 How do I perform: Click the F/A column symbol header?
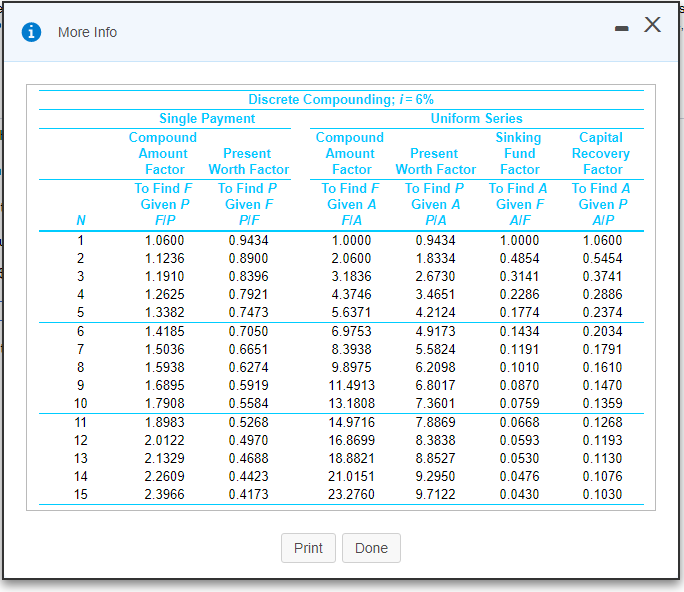352,220
